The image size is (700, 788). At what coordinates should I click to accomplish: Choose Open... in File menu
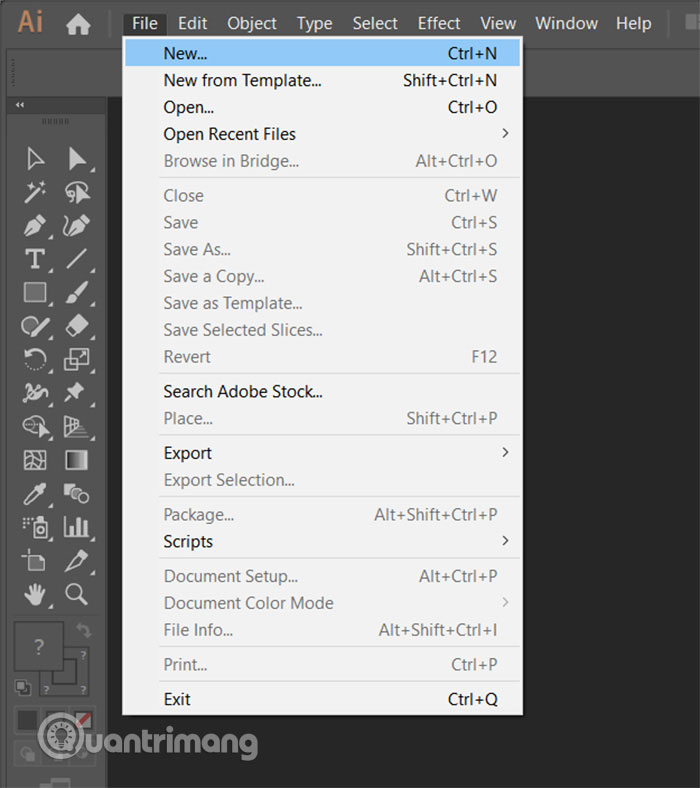(x=322, y=107)
